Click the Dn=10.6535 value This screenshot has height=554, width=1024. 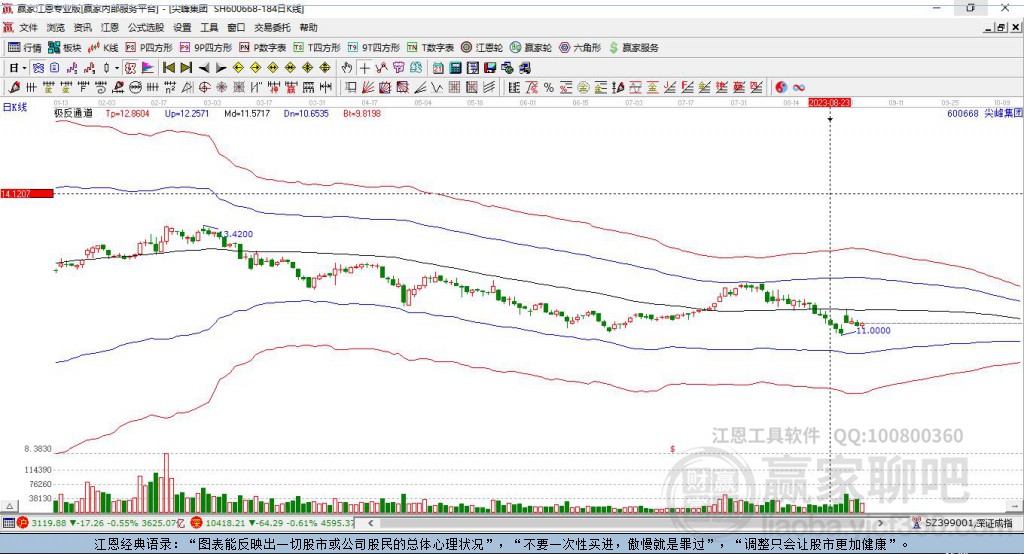[x=306, y=113]
